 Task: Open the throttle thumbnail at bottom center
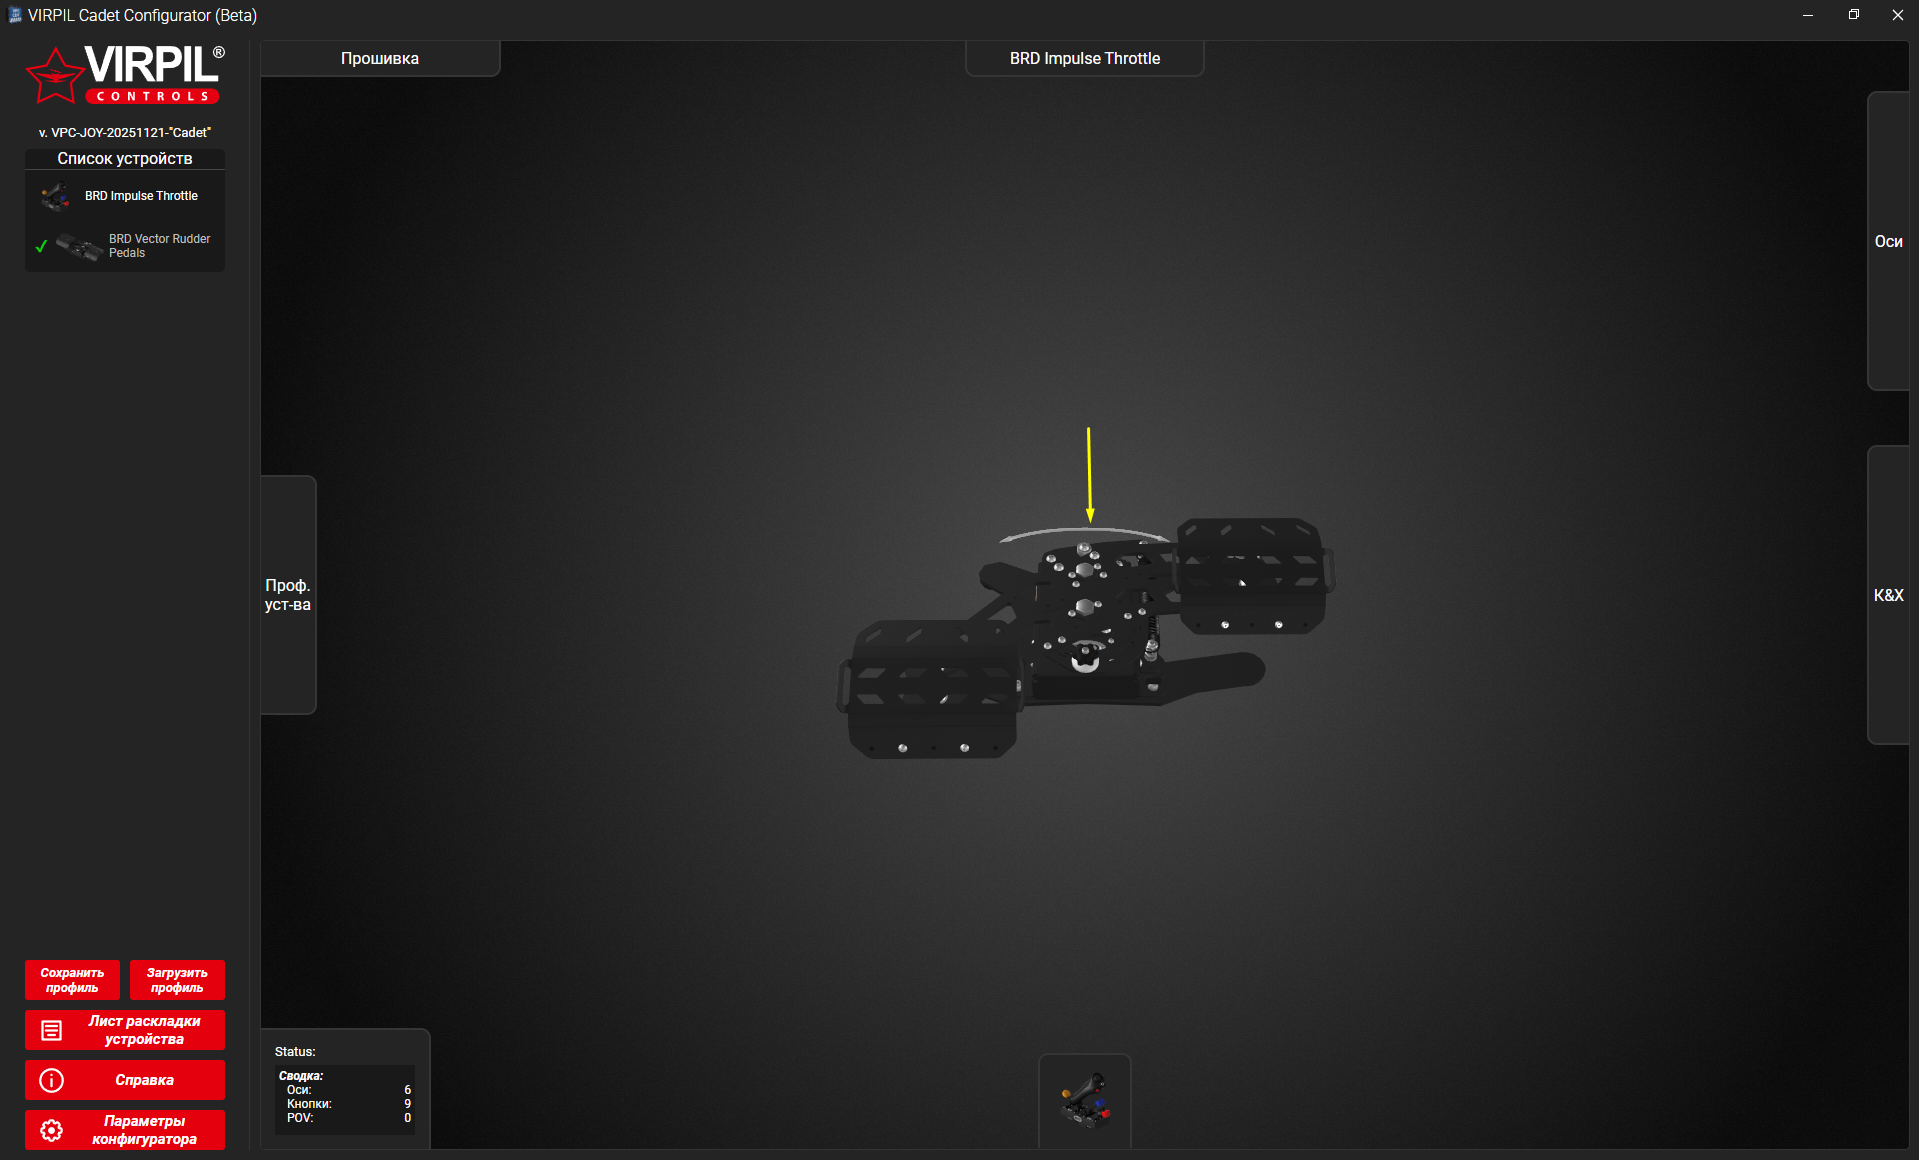click(1085, 1101)
